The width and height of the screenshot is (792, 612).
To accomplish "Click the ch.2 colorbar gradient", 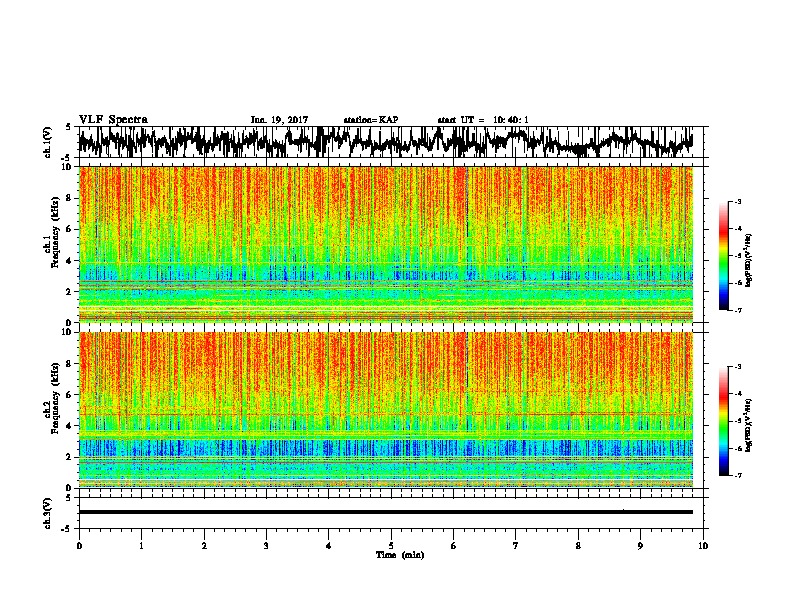I will pyautogui.click(x=723, y=421).
